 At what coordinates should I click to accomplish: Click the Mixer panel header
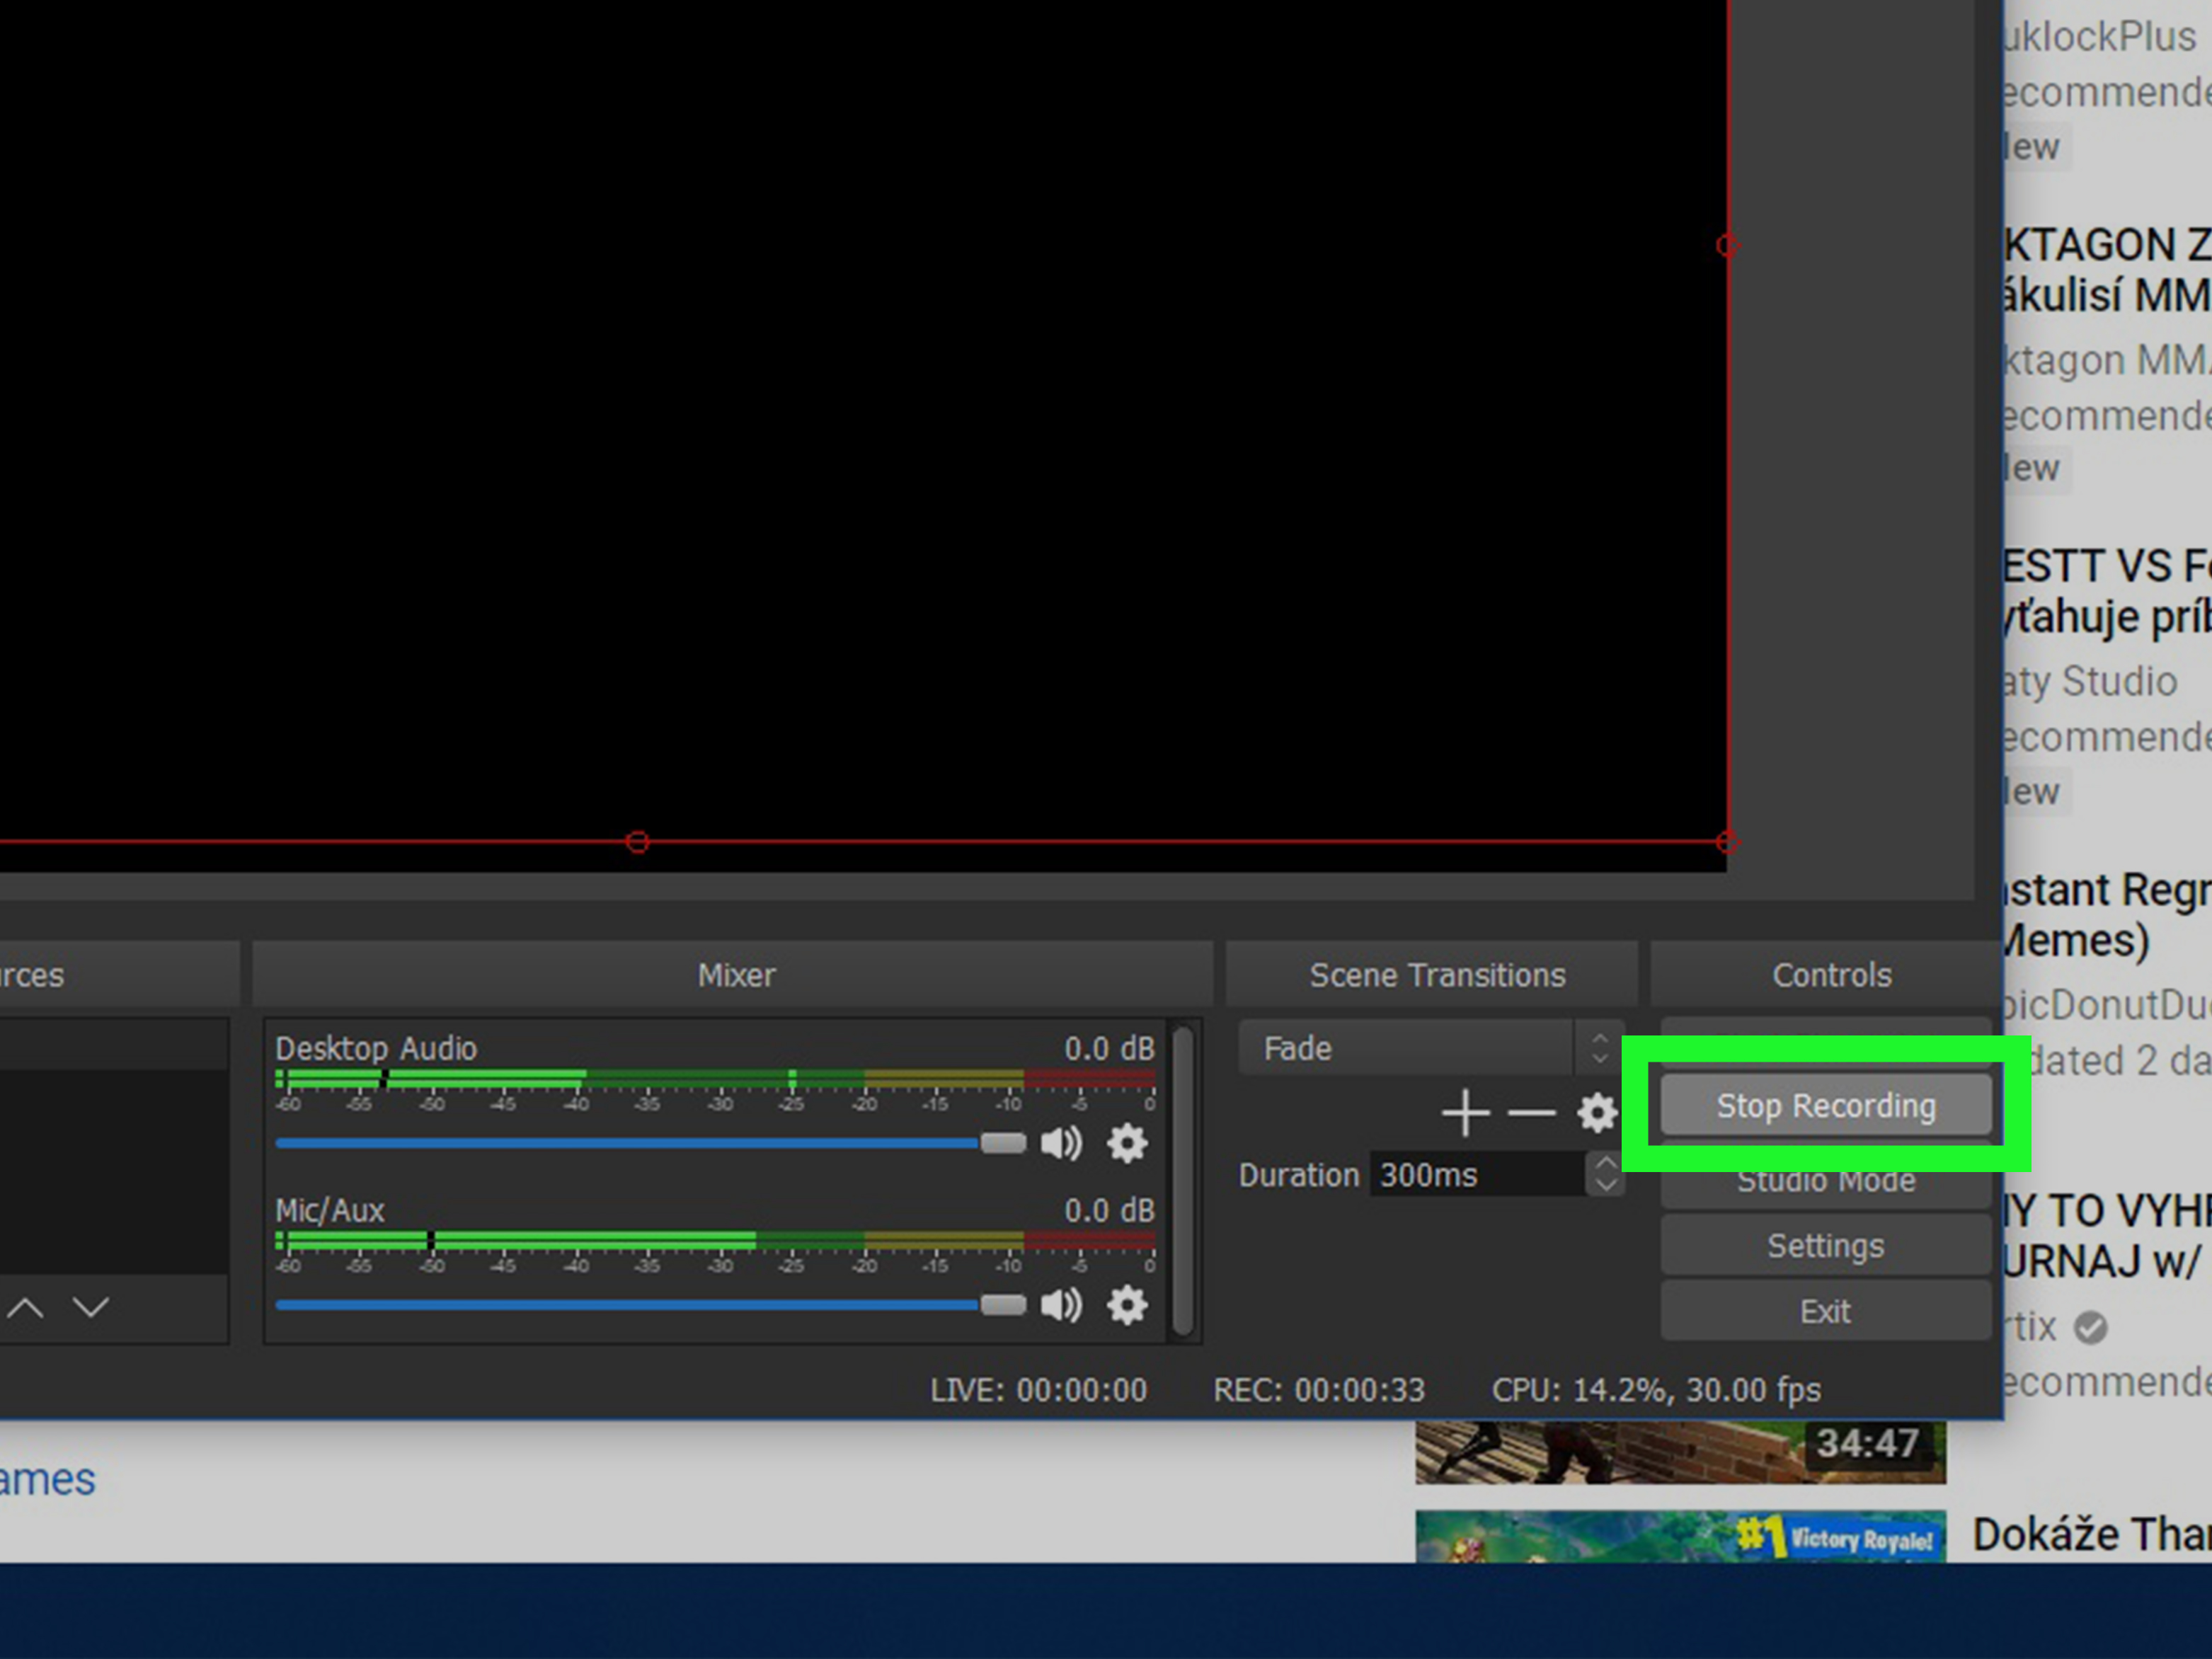[733, 974]
